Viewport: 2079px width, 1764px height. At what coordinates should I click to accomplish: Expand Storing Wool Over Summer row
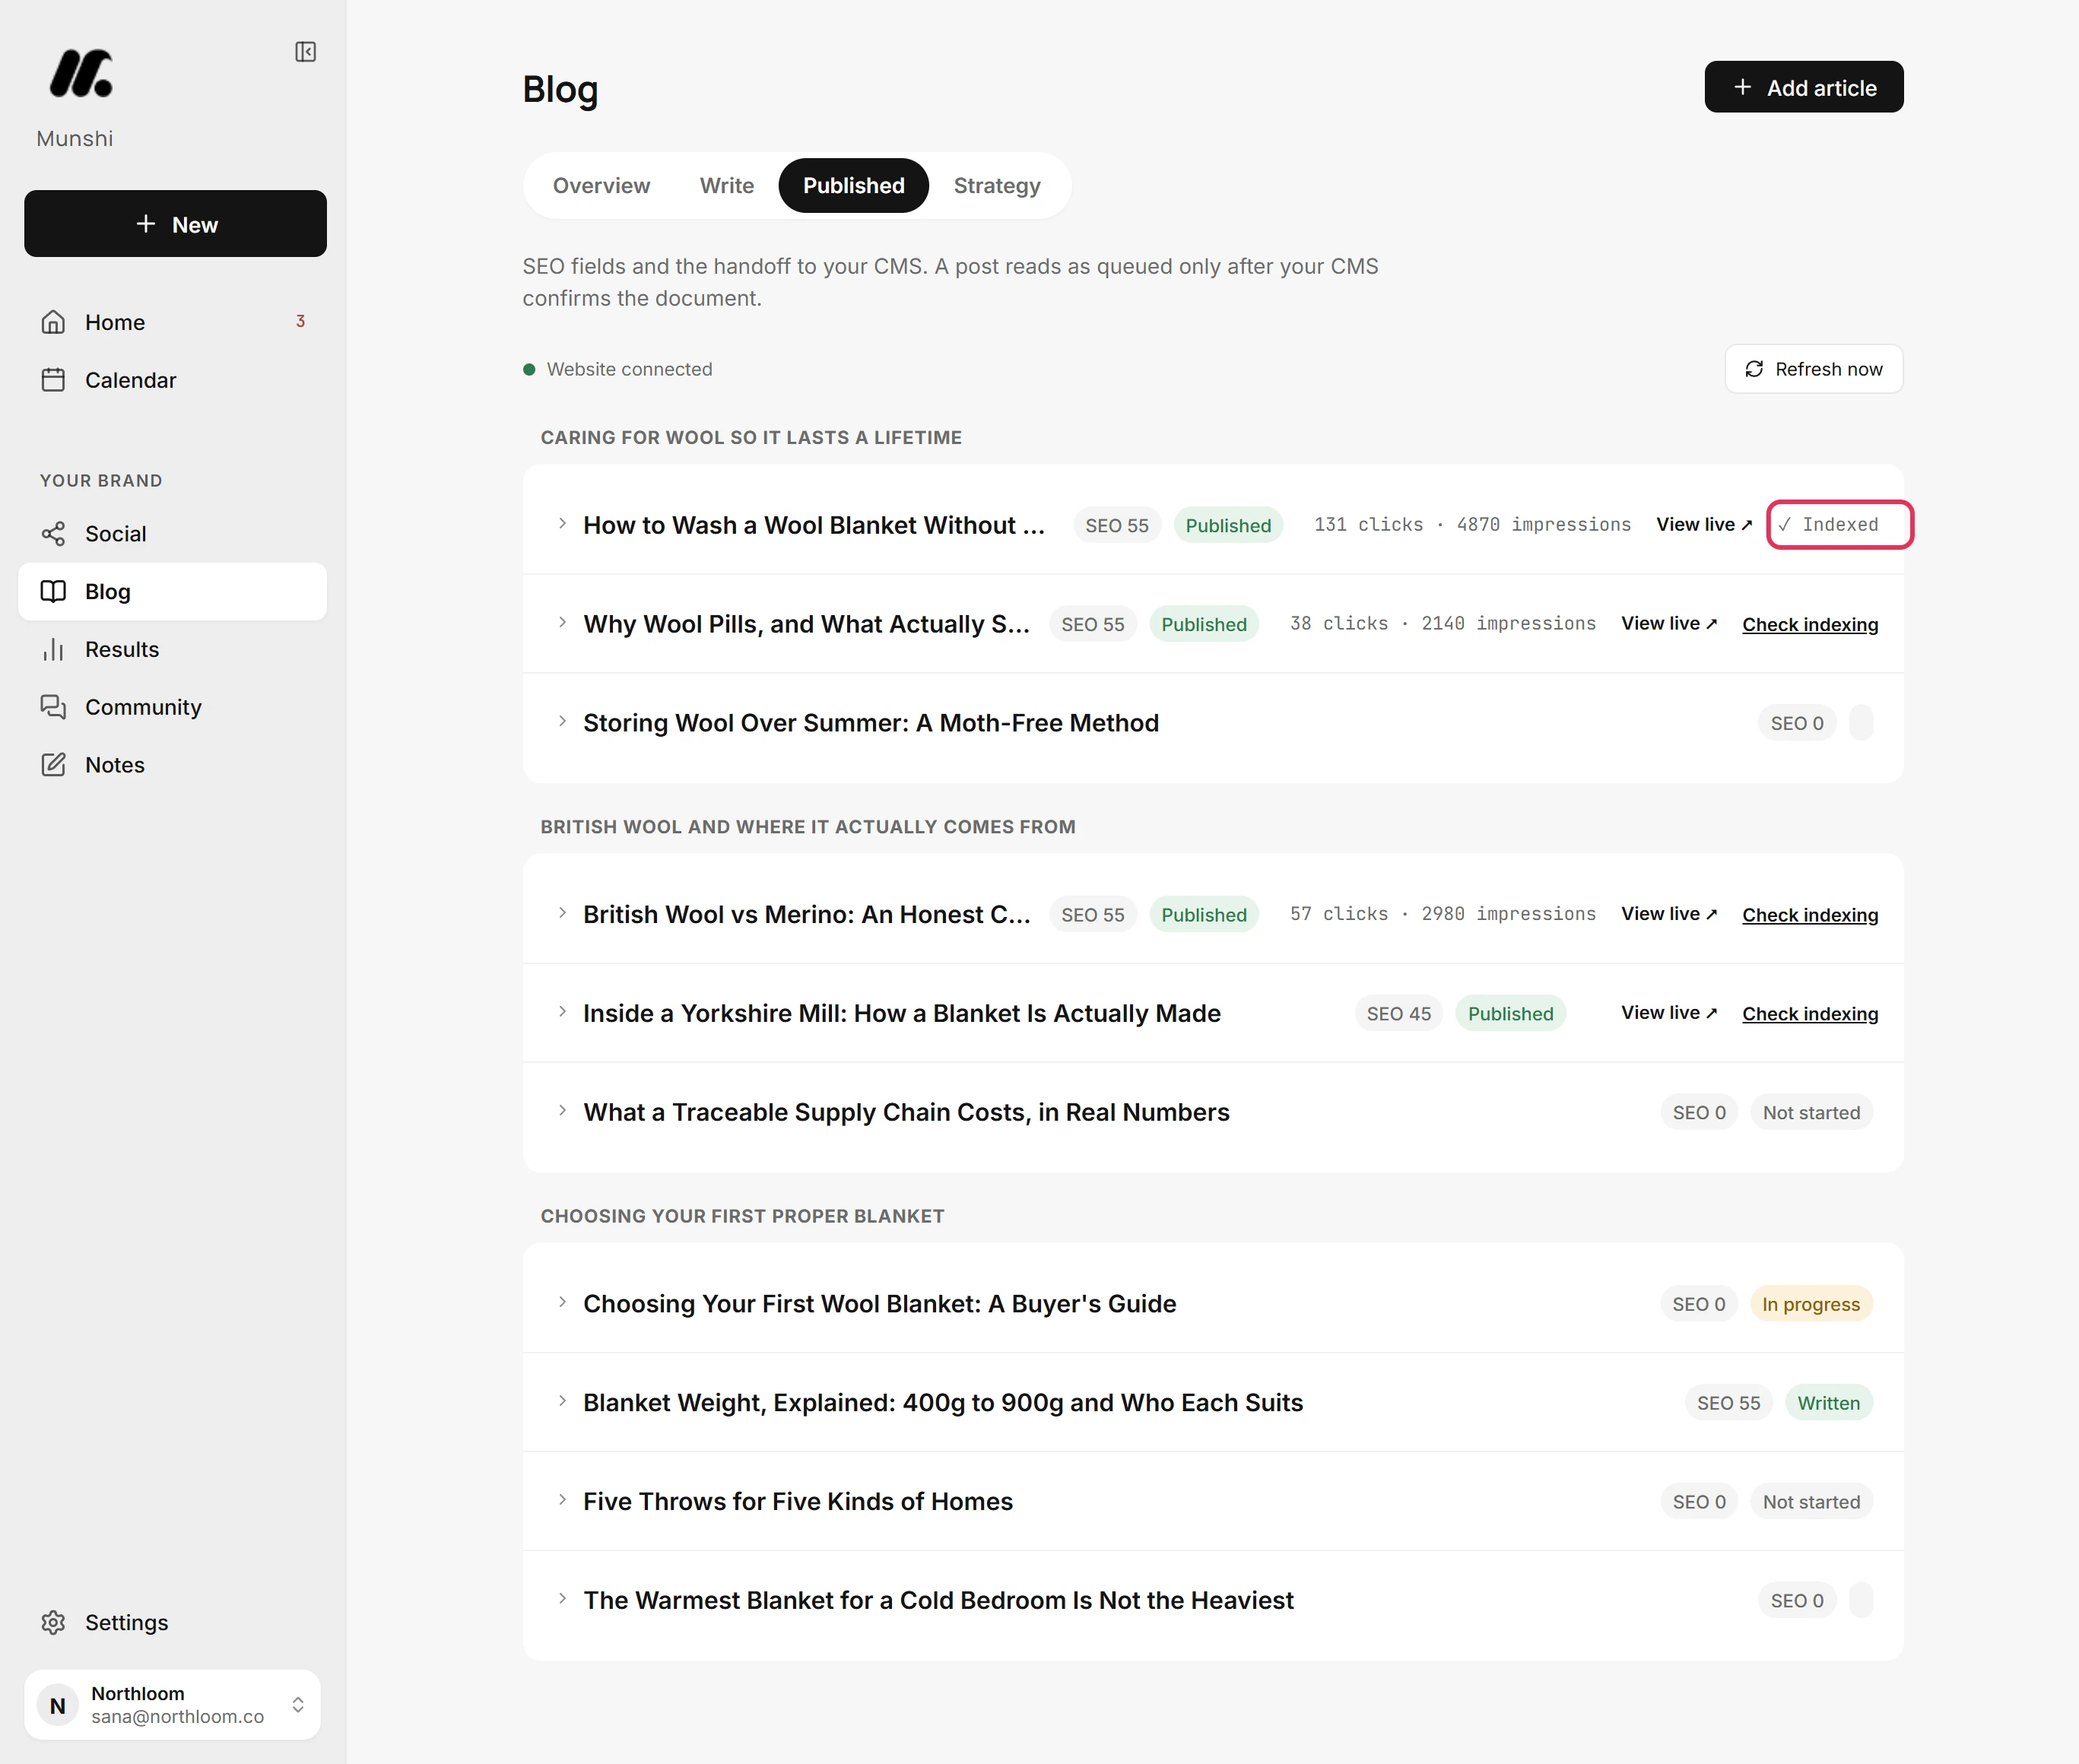tap(562, 722)
